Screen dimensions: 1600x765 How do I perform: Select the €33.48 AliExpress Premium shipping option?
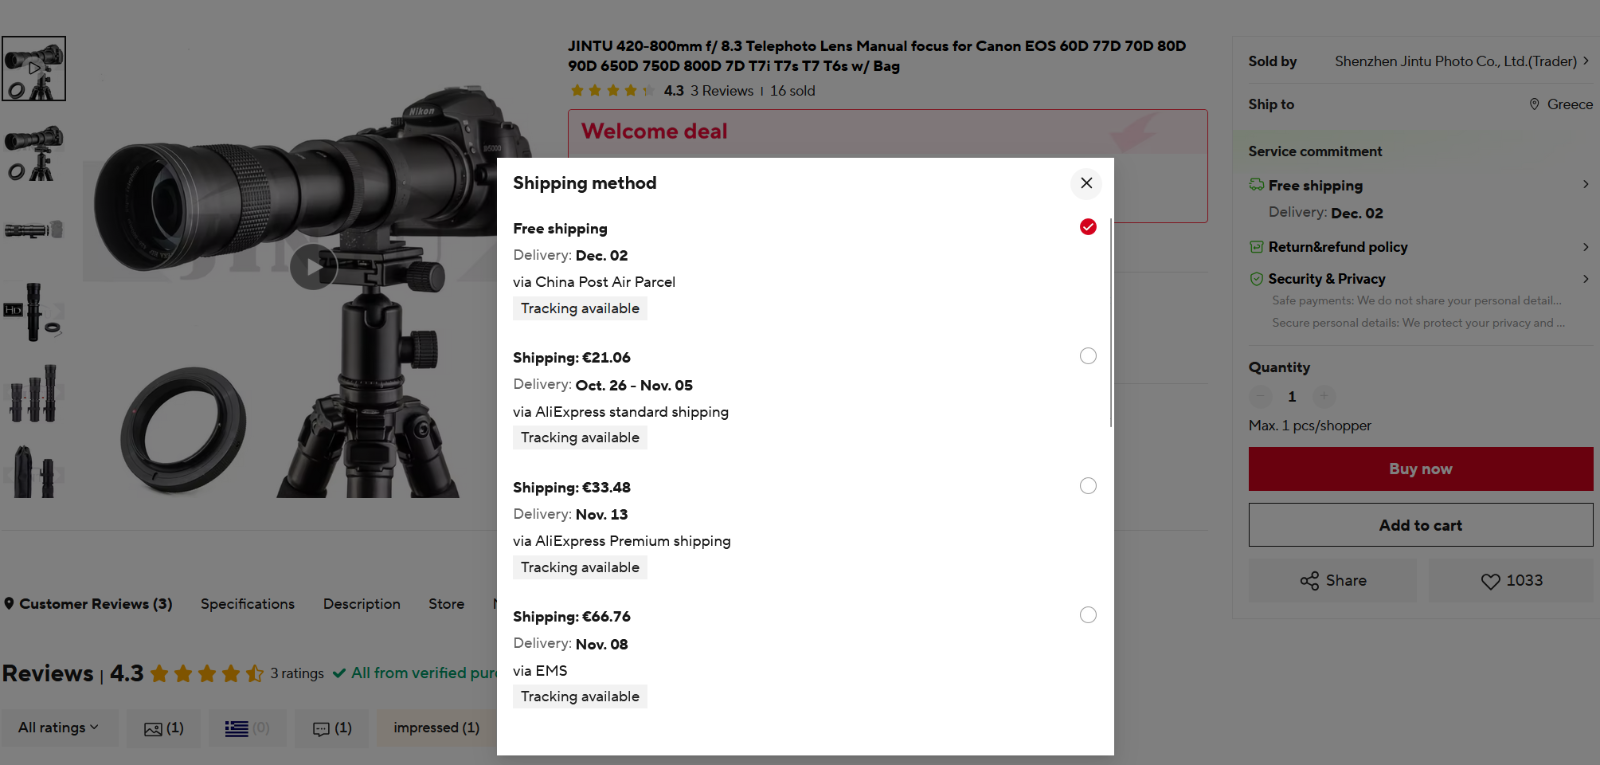pyautogui.click(x=1088, y=486)
